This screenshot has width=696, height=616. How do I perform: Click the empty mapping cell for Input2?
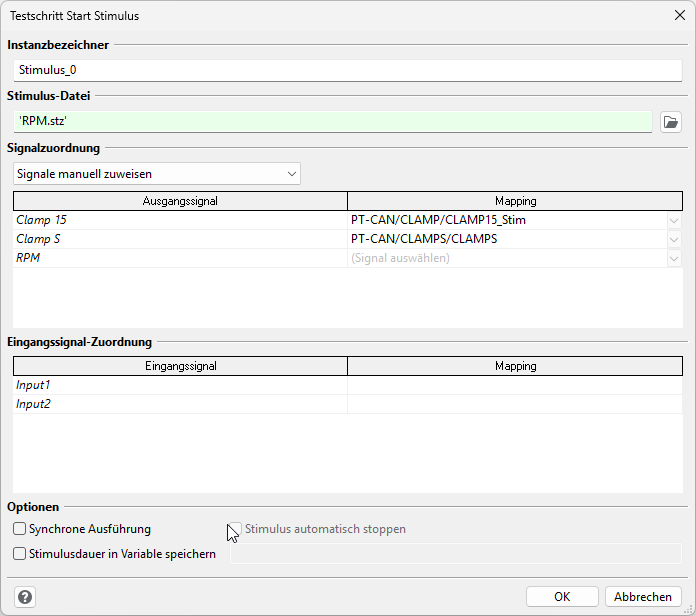(x=515, y=404)
